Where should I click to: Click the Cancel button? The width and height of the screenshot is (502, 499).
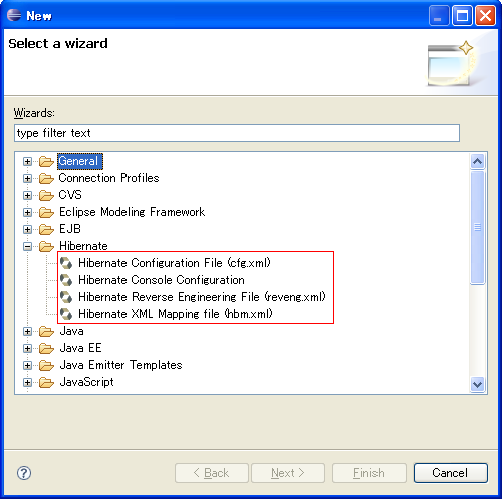(x=451, y=473)
